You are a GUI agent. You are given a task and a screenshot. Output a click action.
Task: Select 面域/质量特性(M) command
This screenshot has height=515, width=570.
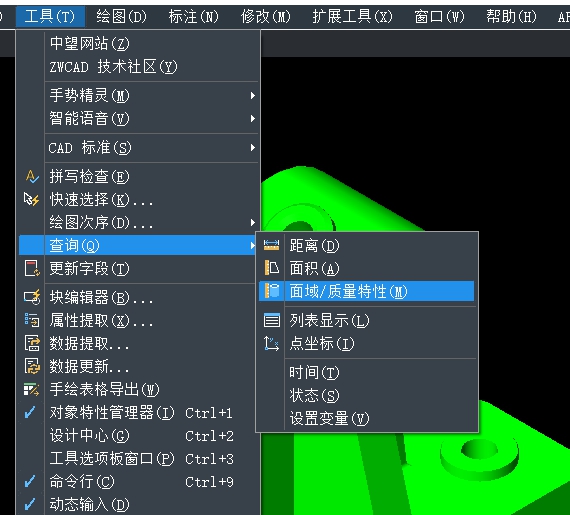[x=367, y=291]
